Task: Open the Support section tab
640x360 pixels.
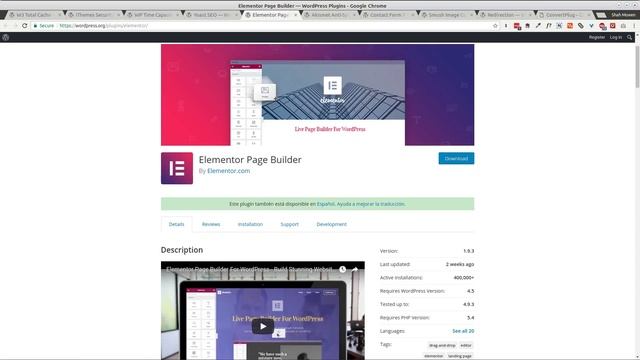Action: tap(289, 224)
